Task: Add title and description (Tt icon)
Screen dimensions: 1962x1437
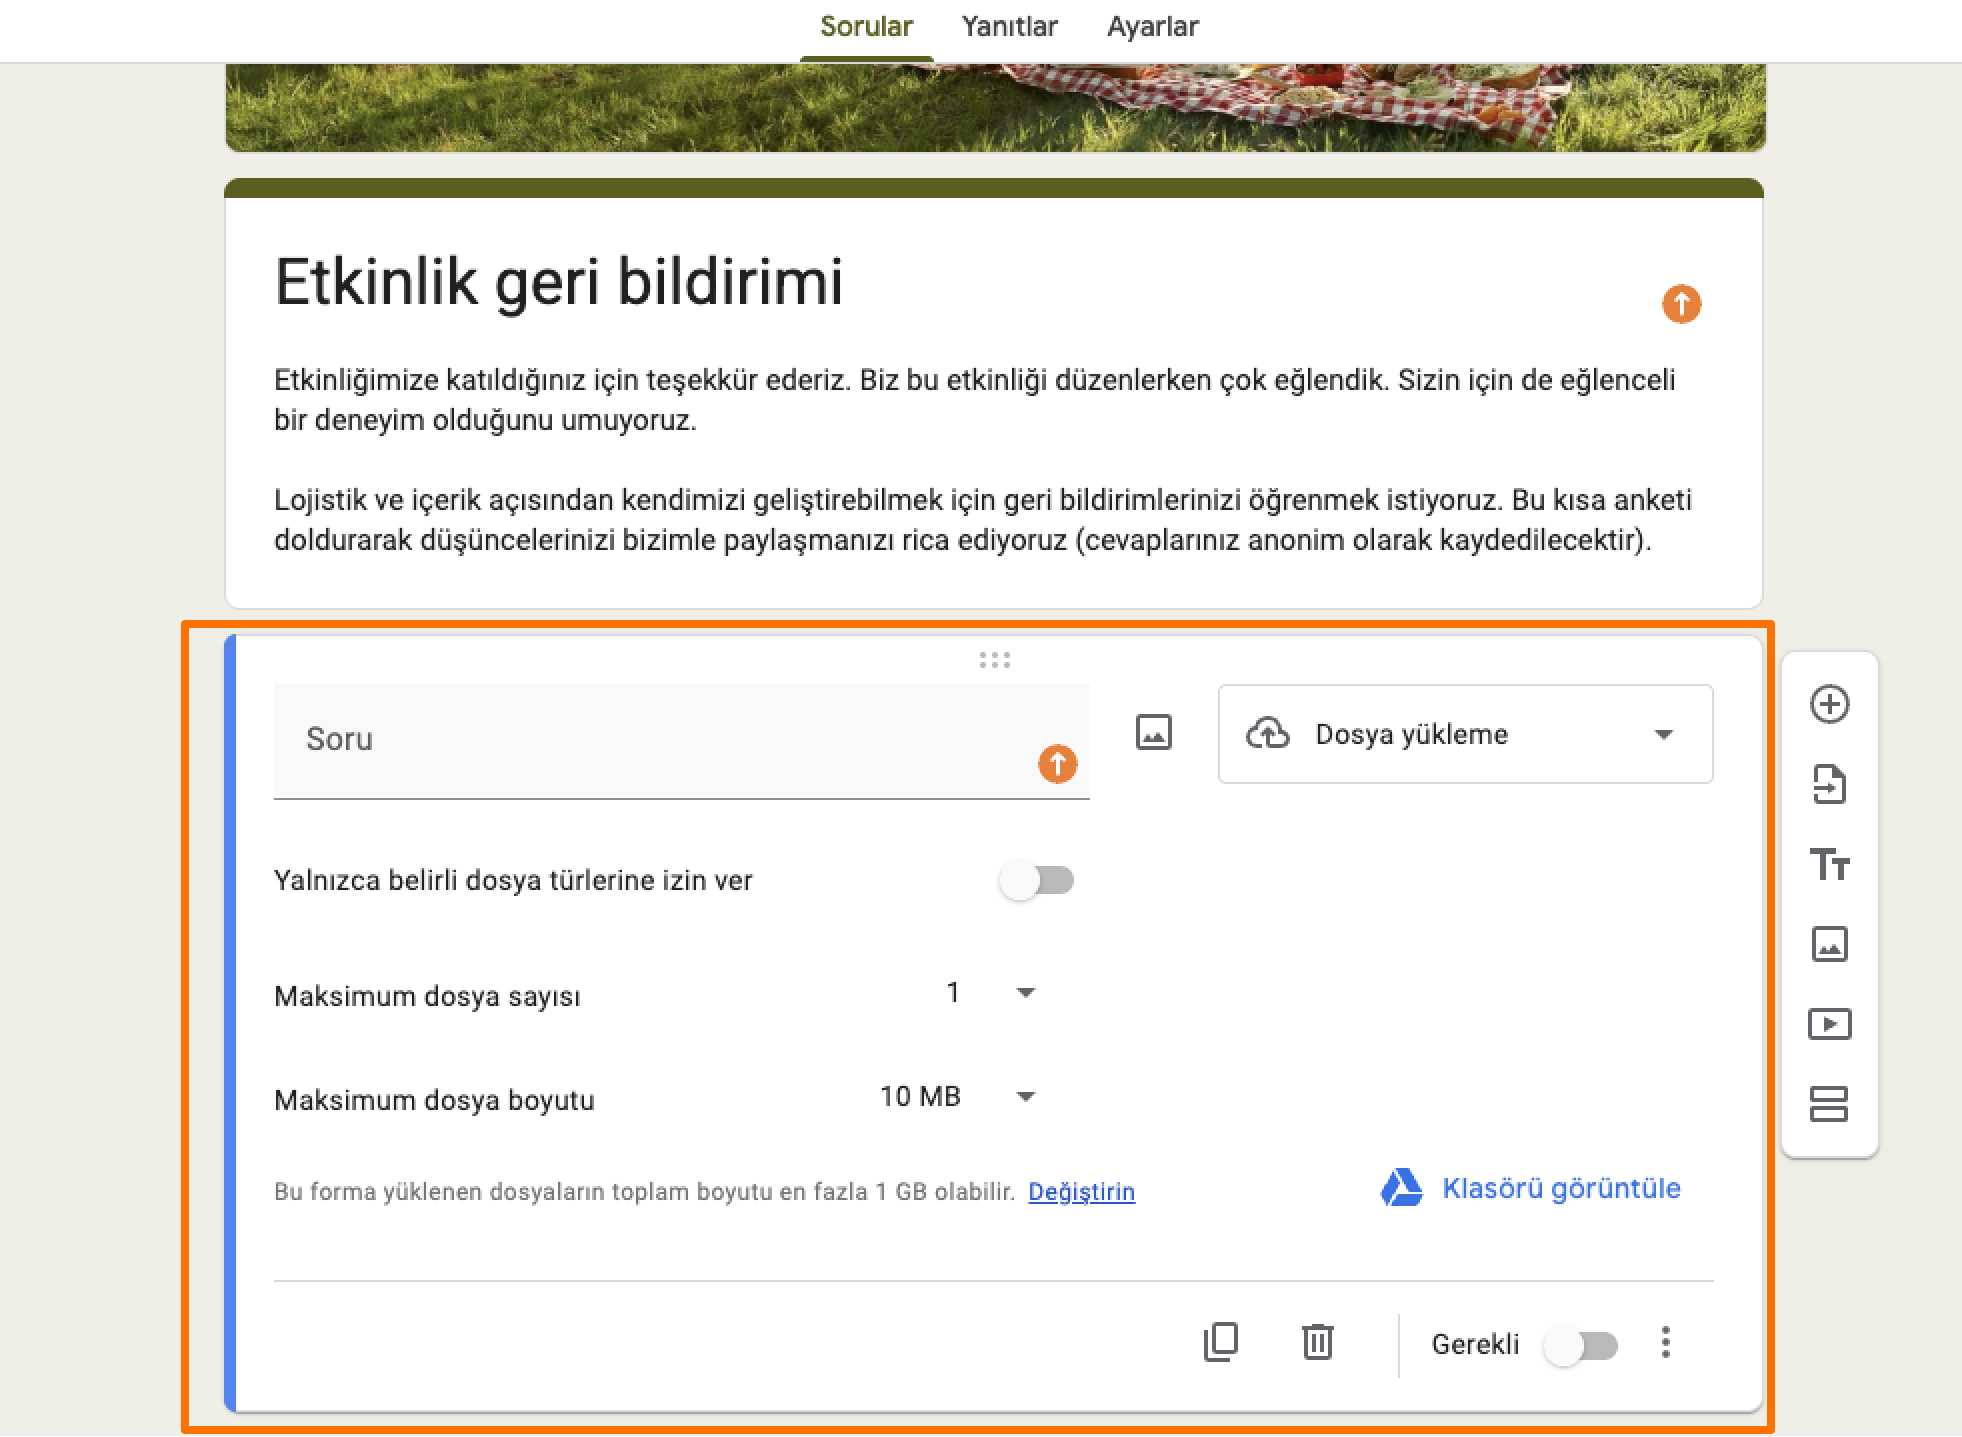Action: 1829,864
